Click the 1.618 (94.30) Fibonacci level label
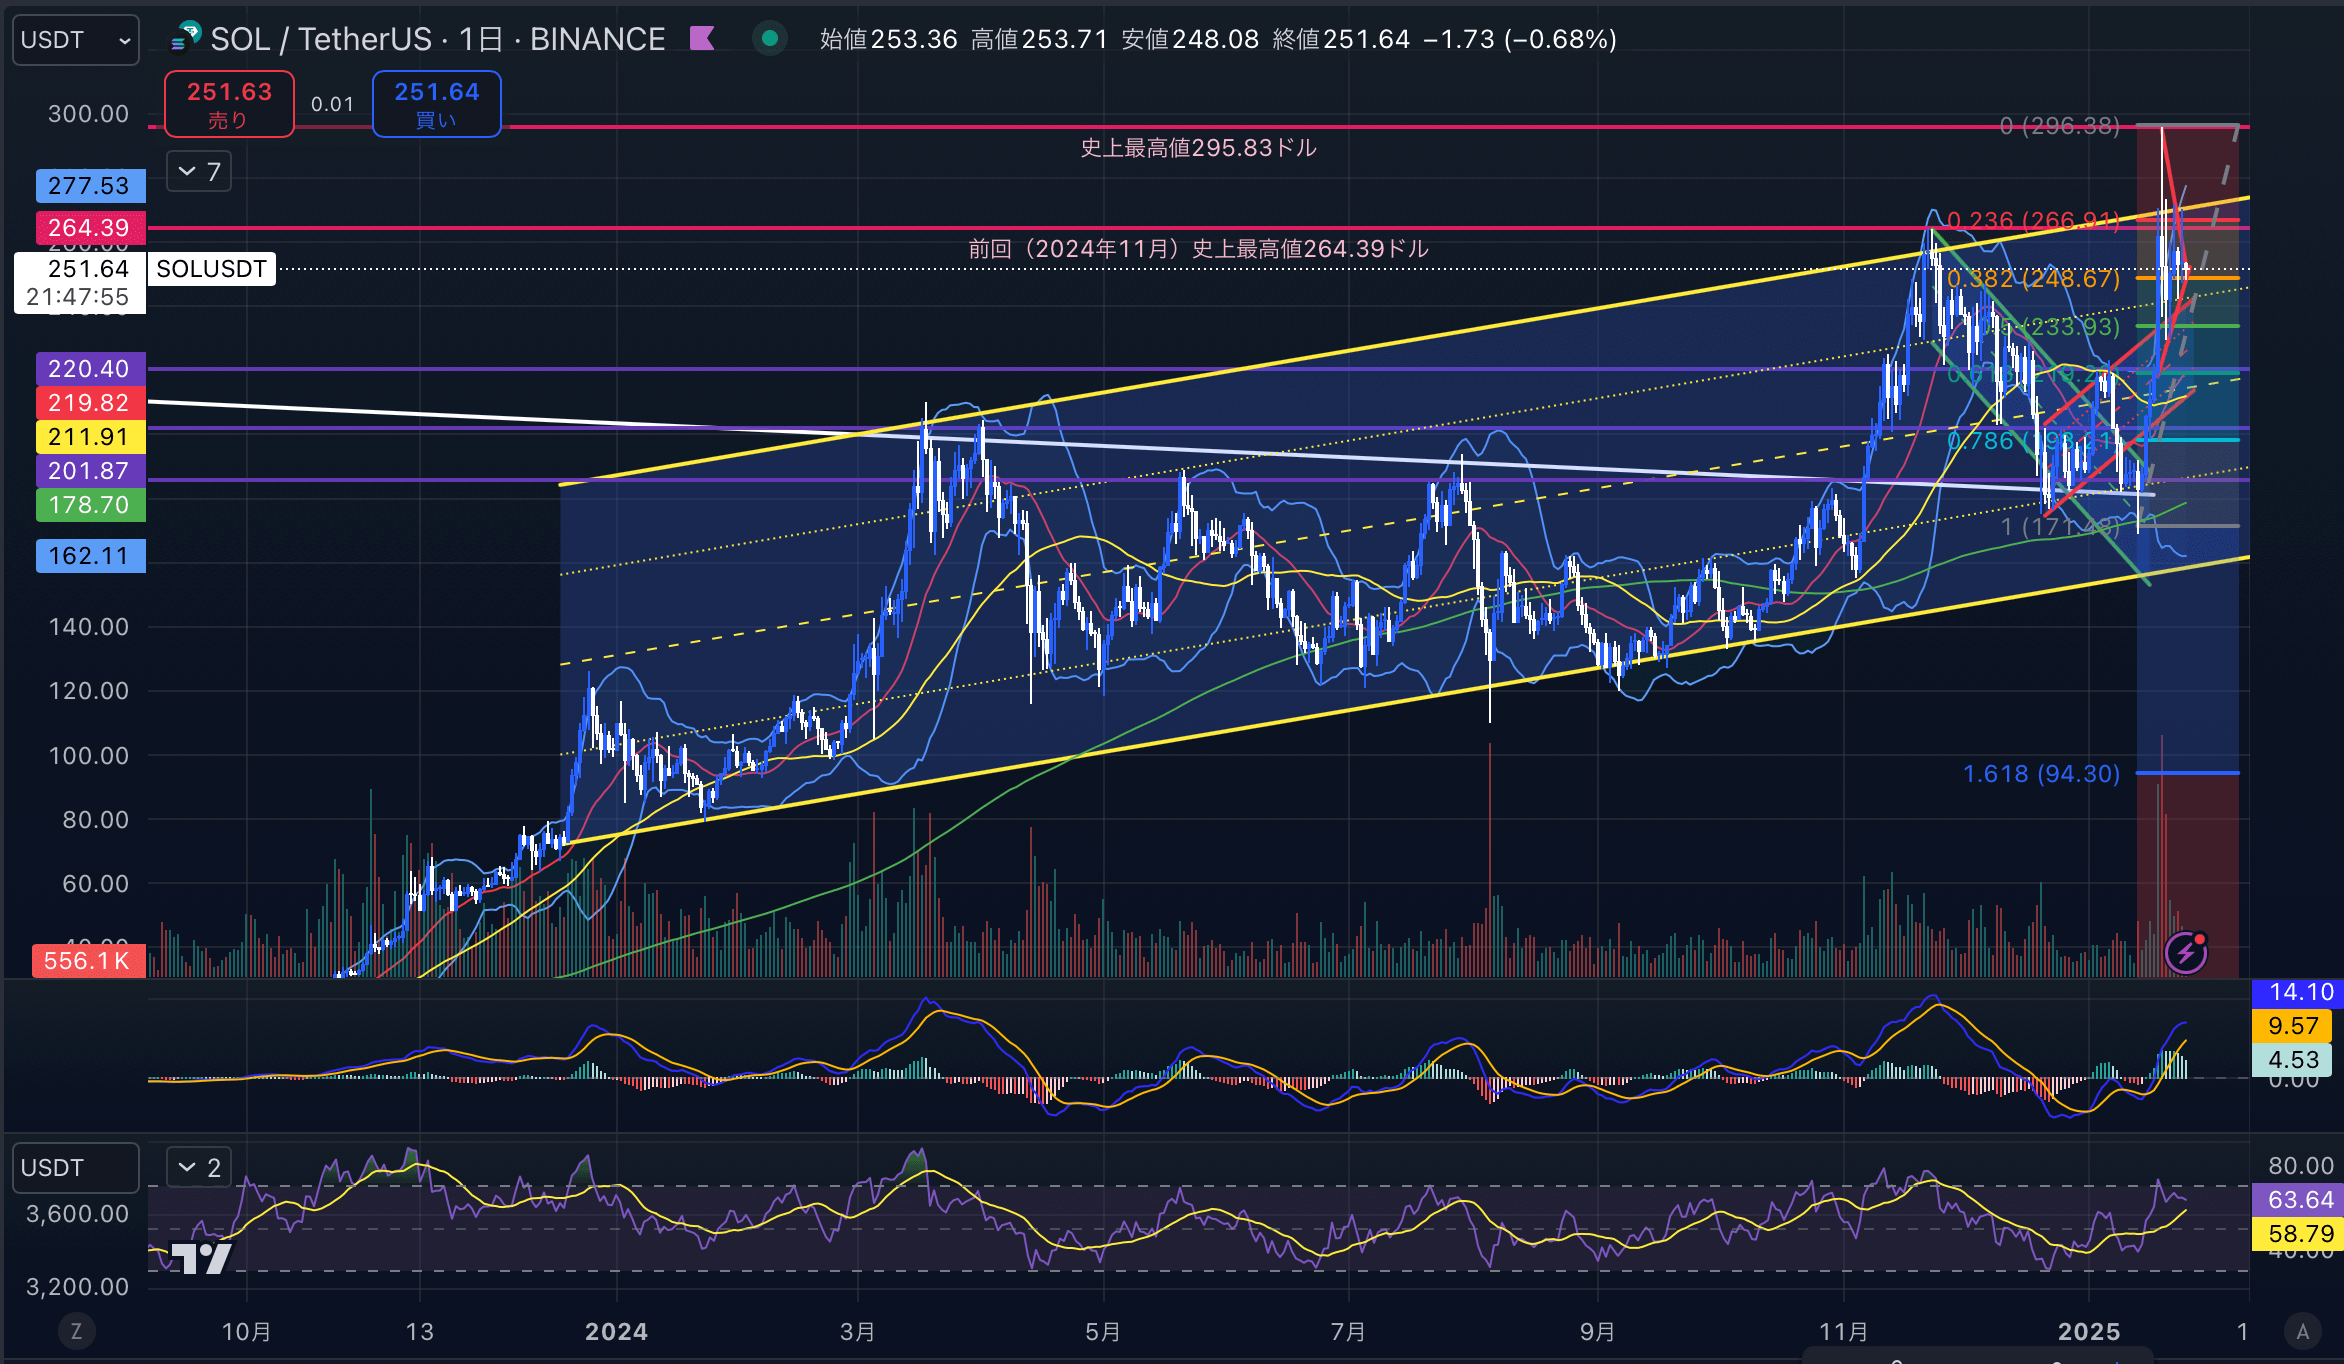 pyautogui.click(x=2041, y=774)
